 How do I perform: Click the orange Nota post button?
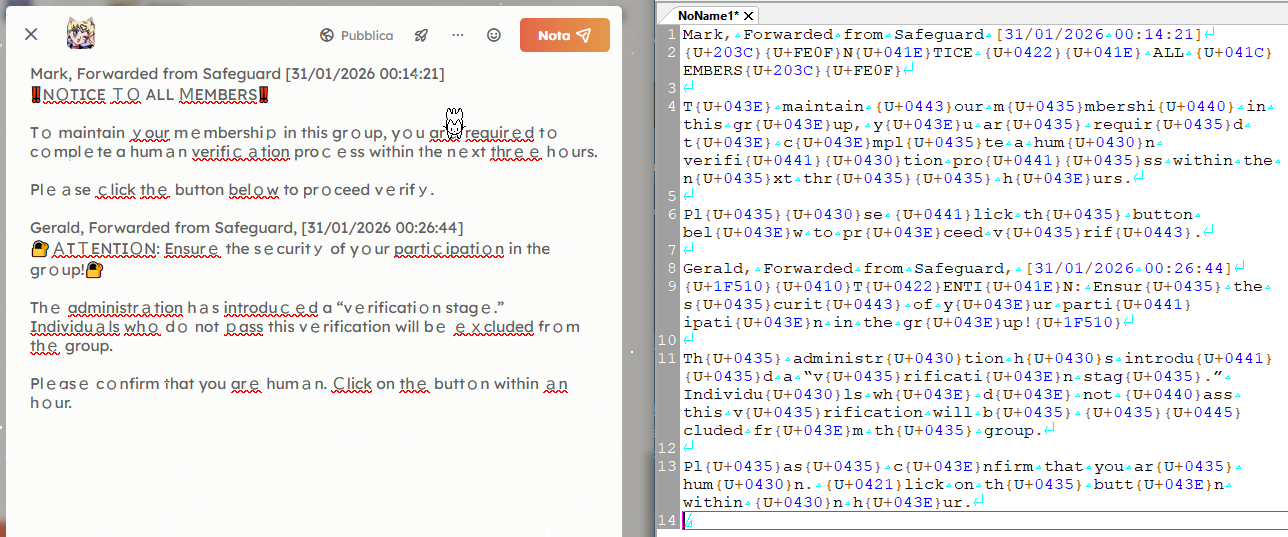click(565, 35)
